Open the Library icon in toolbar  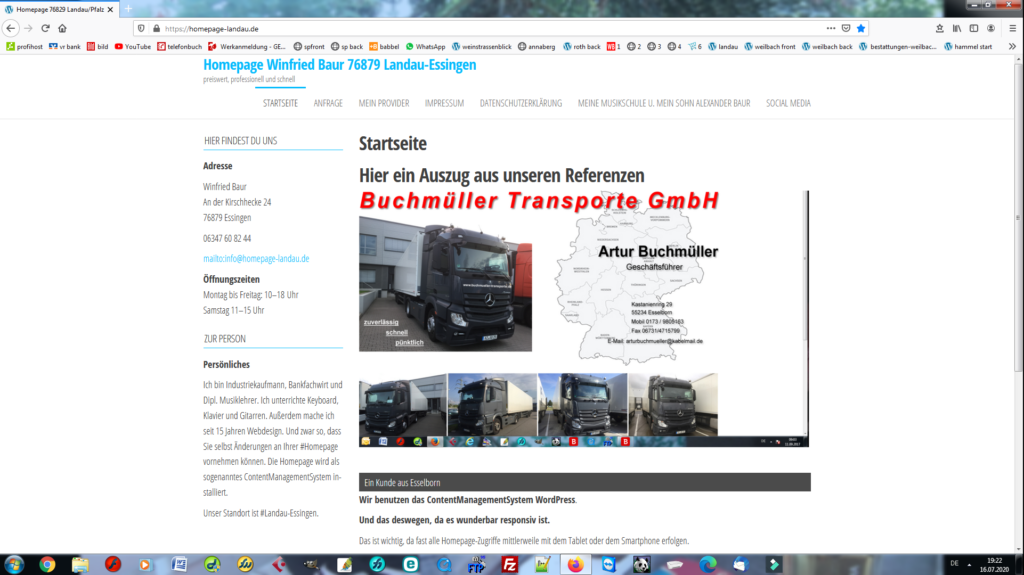tap(957, 28)
